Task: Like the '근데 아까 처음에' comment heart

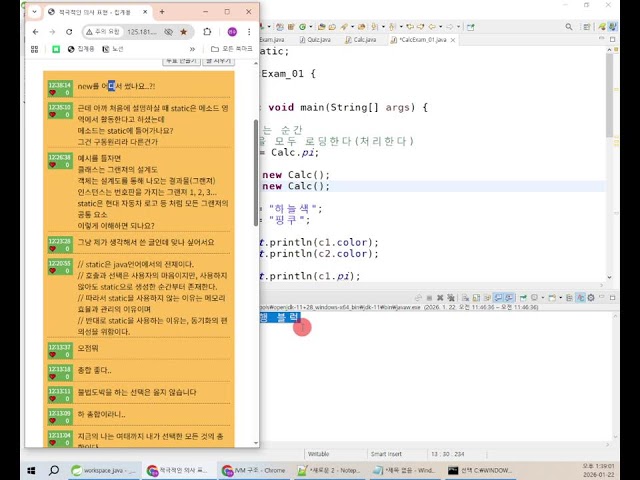Action: pyautogui.click(x=53, y=115)
